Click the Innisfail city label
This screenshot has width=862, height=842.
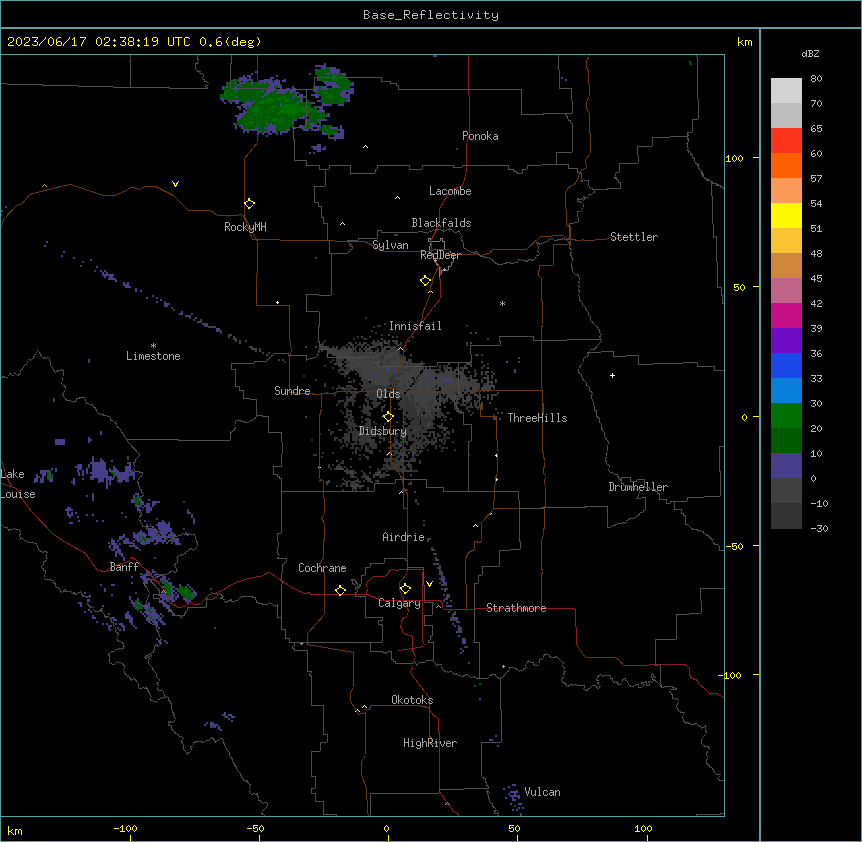coord(415,326)
